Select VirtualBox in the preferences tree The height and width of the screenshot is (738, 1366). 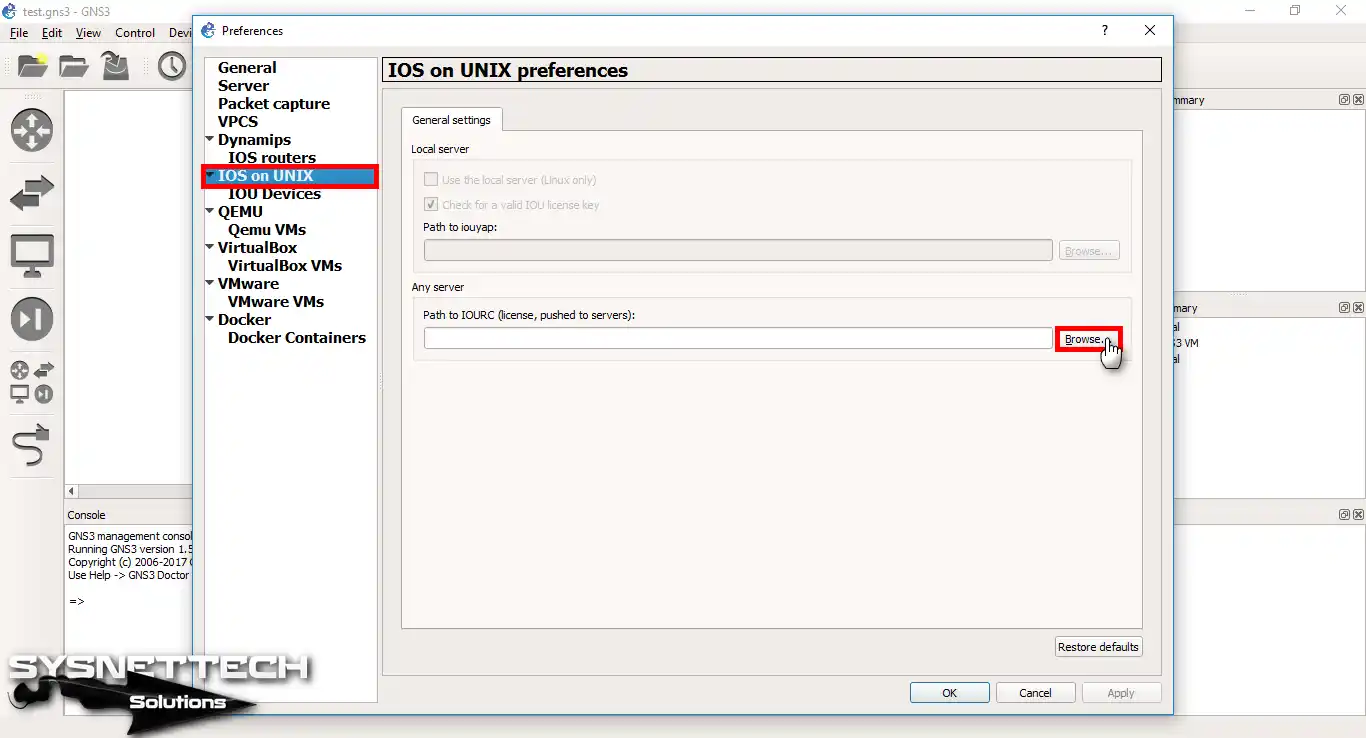(x=257, y=248)
